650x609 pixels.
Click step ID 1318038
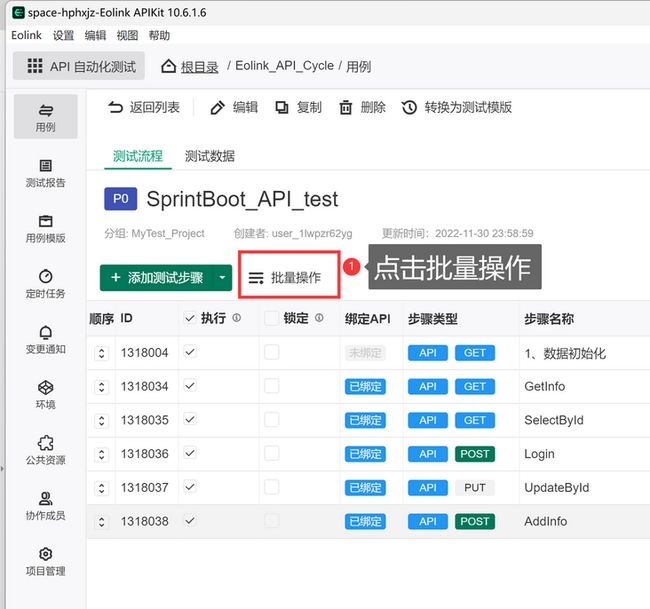145,521
